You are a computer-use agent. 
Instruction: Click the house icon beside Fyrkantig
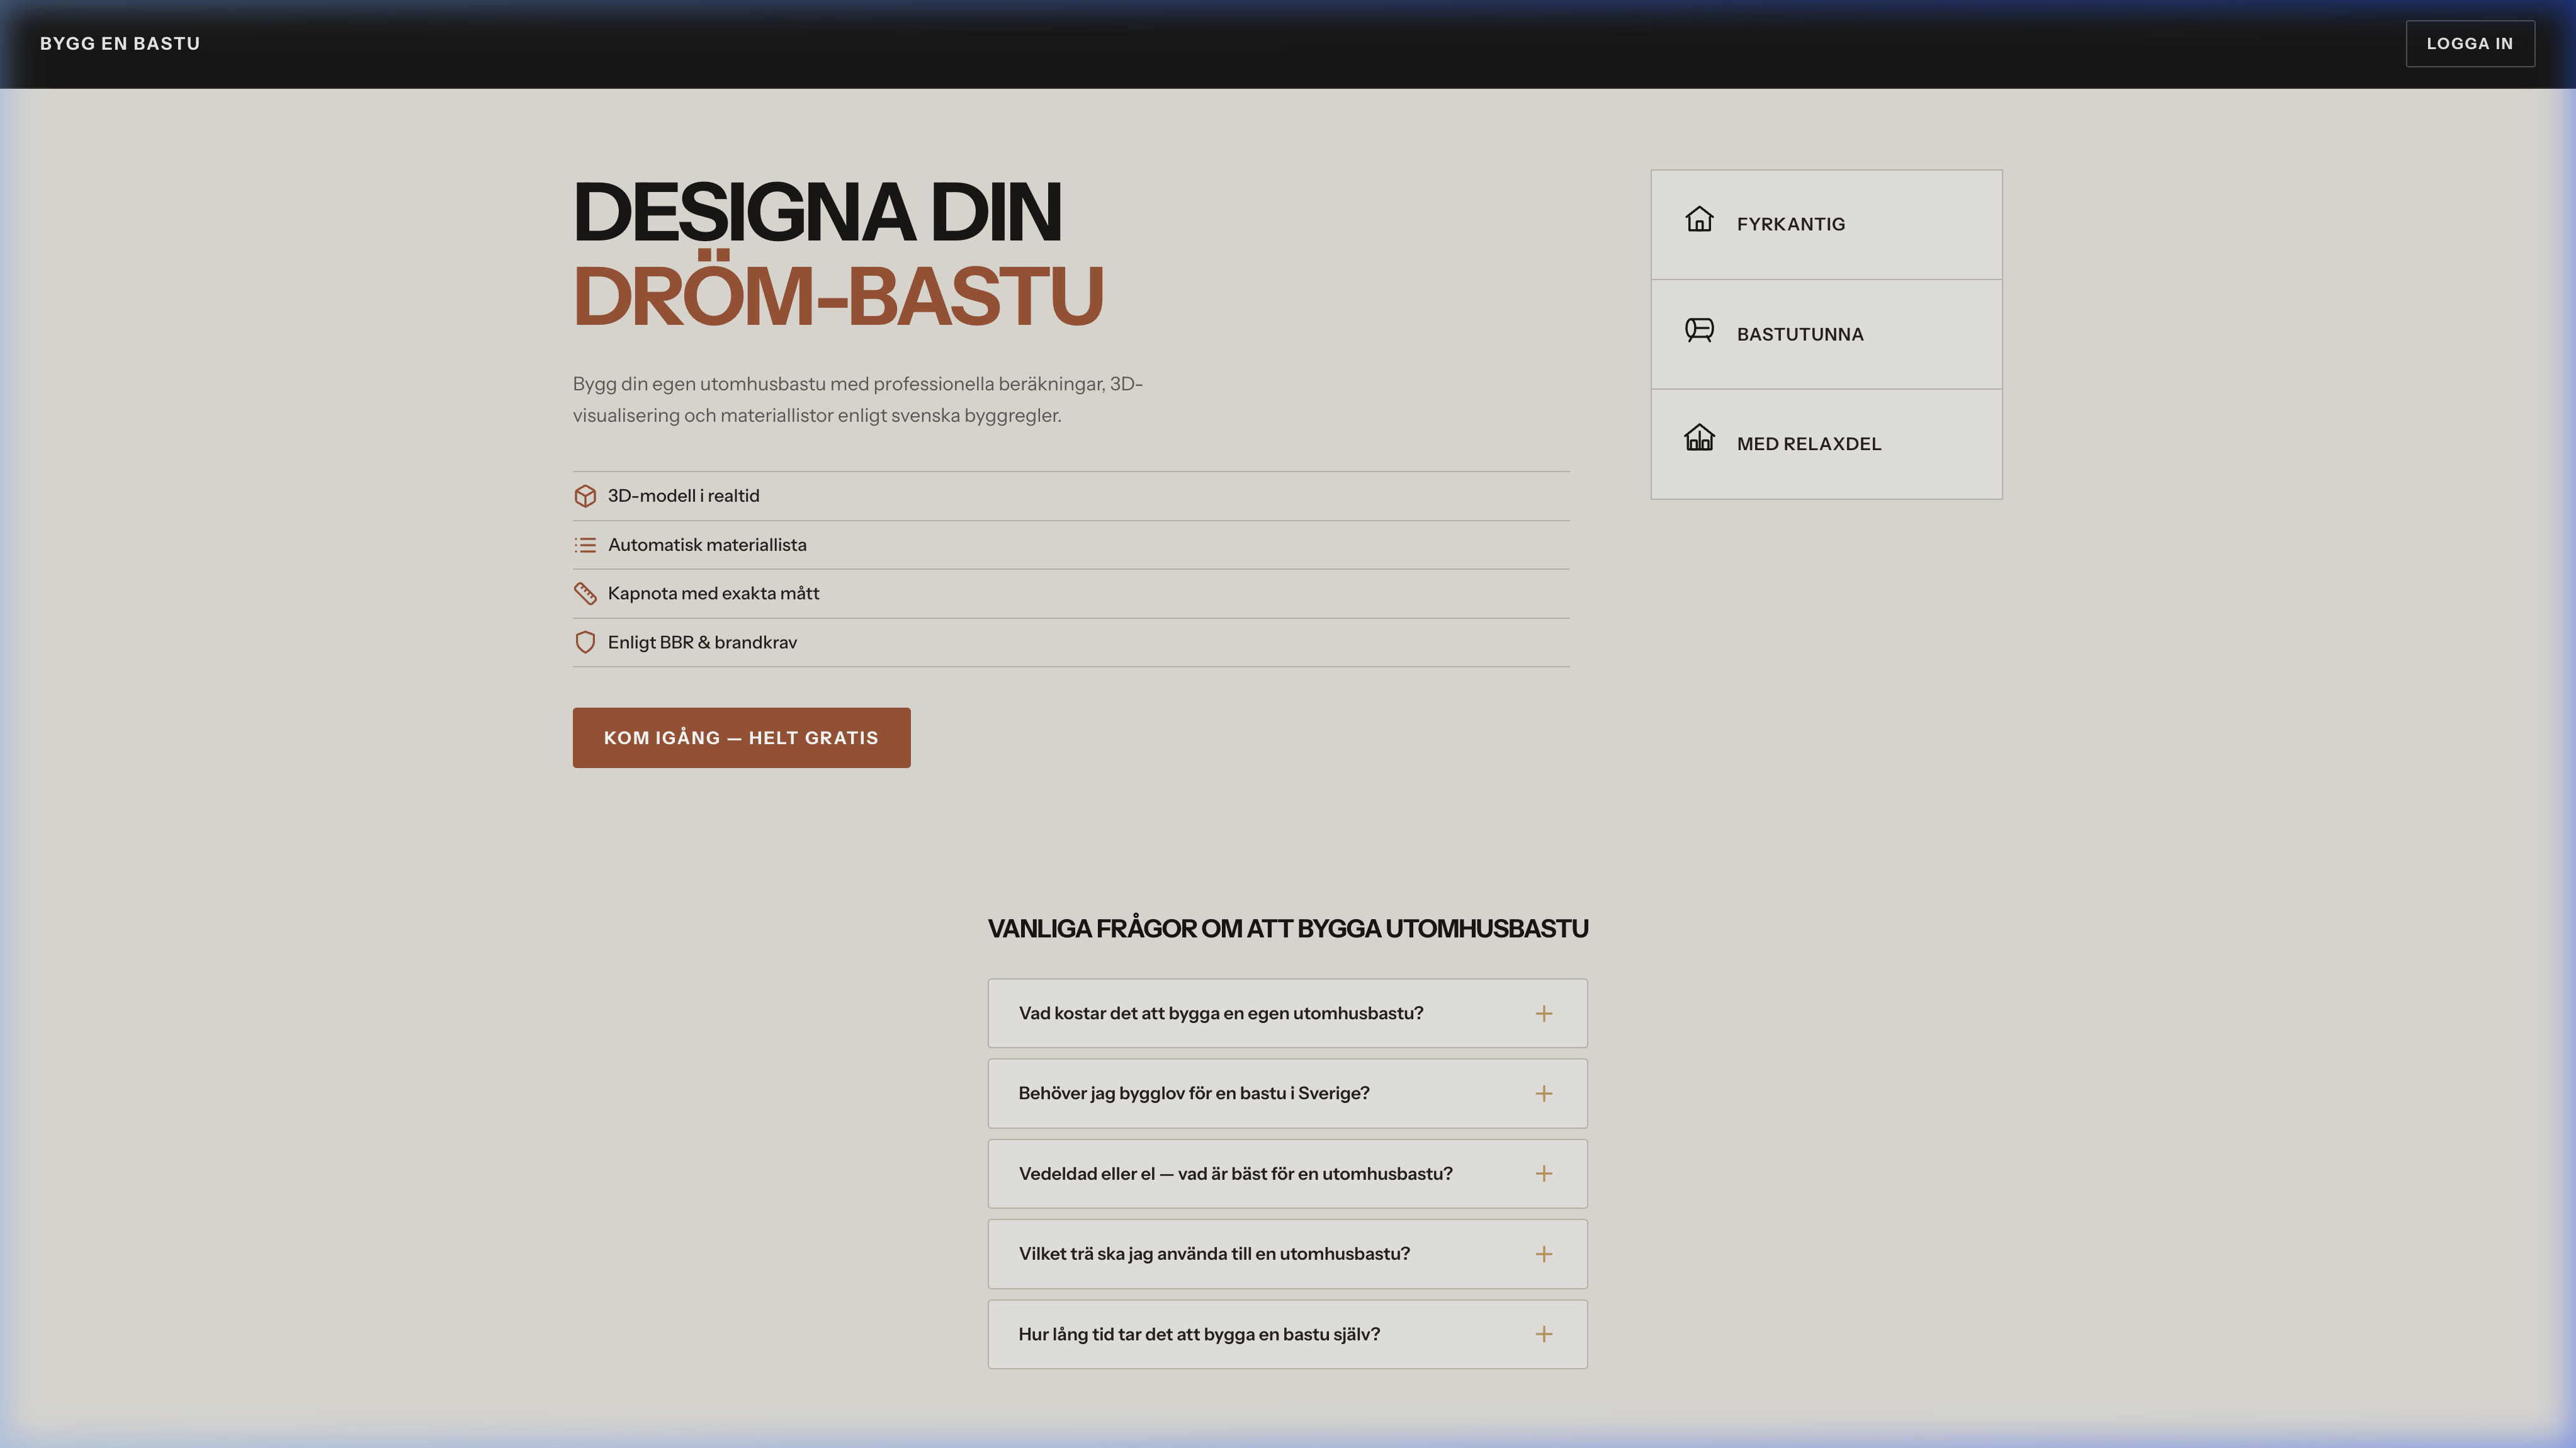pyautogui.click(x=1699, y=219)
